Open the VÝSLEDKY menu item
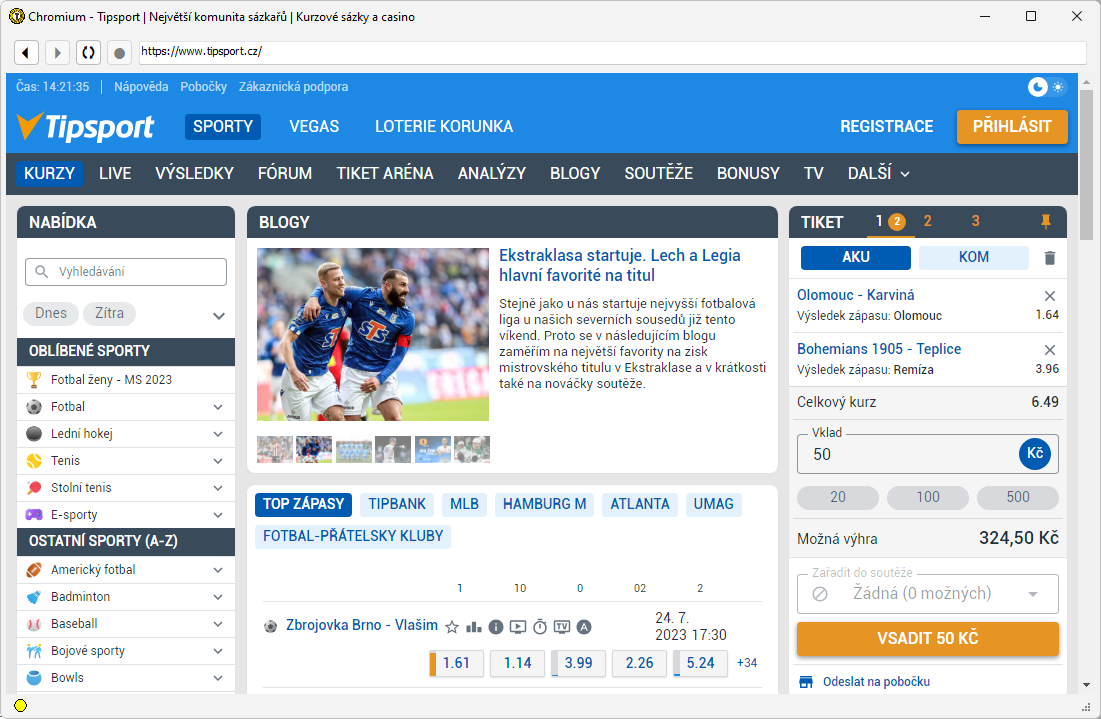 (195, 173)
